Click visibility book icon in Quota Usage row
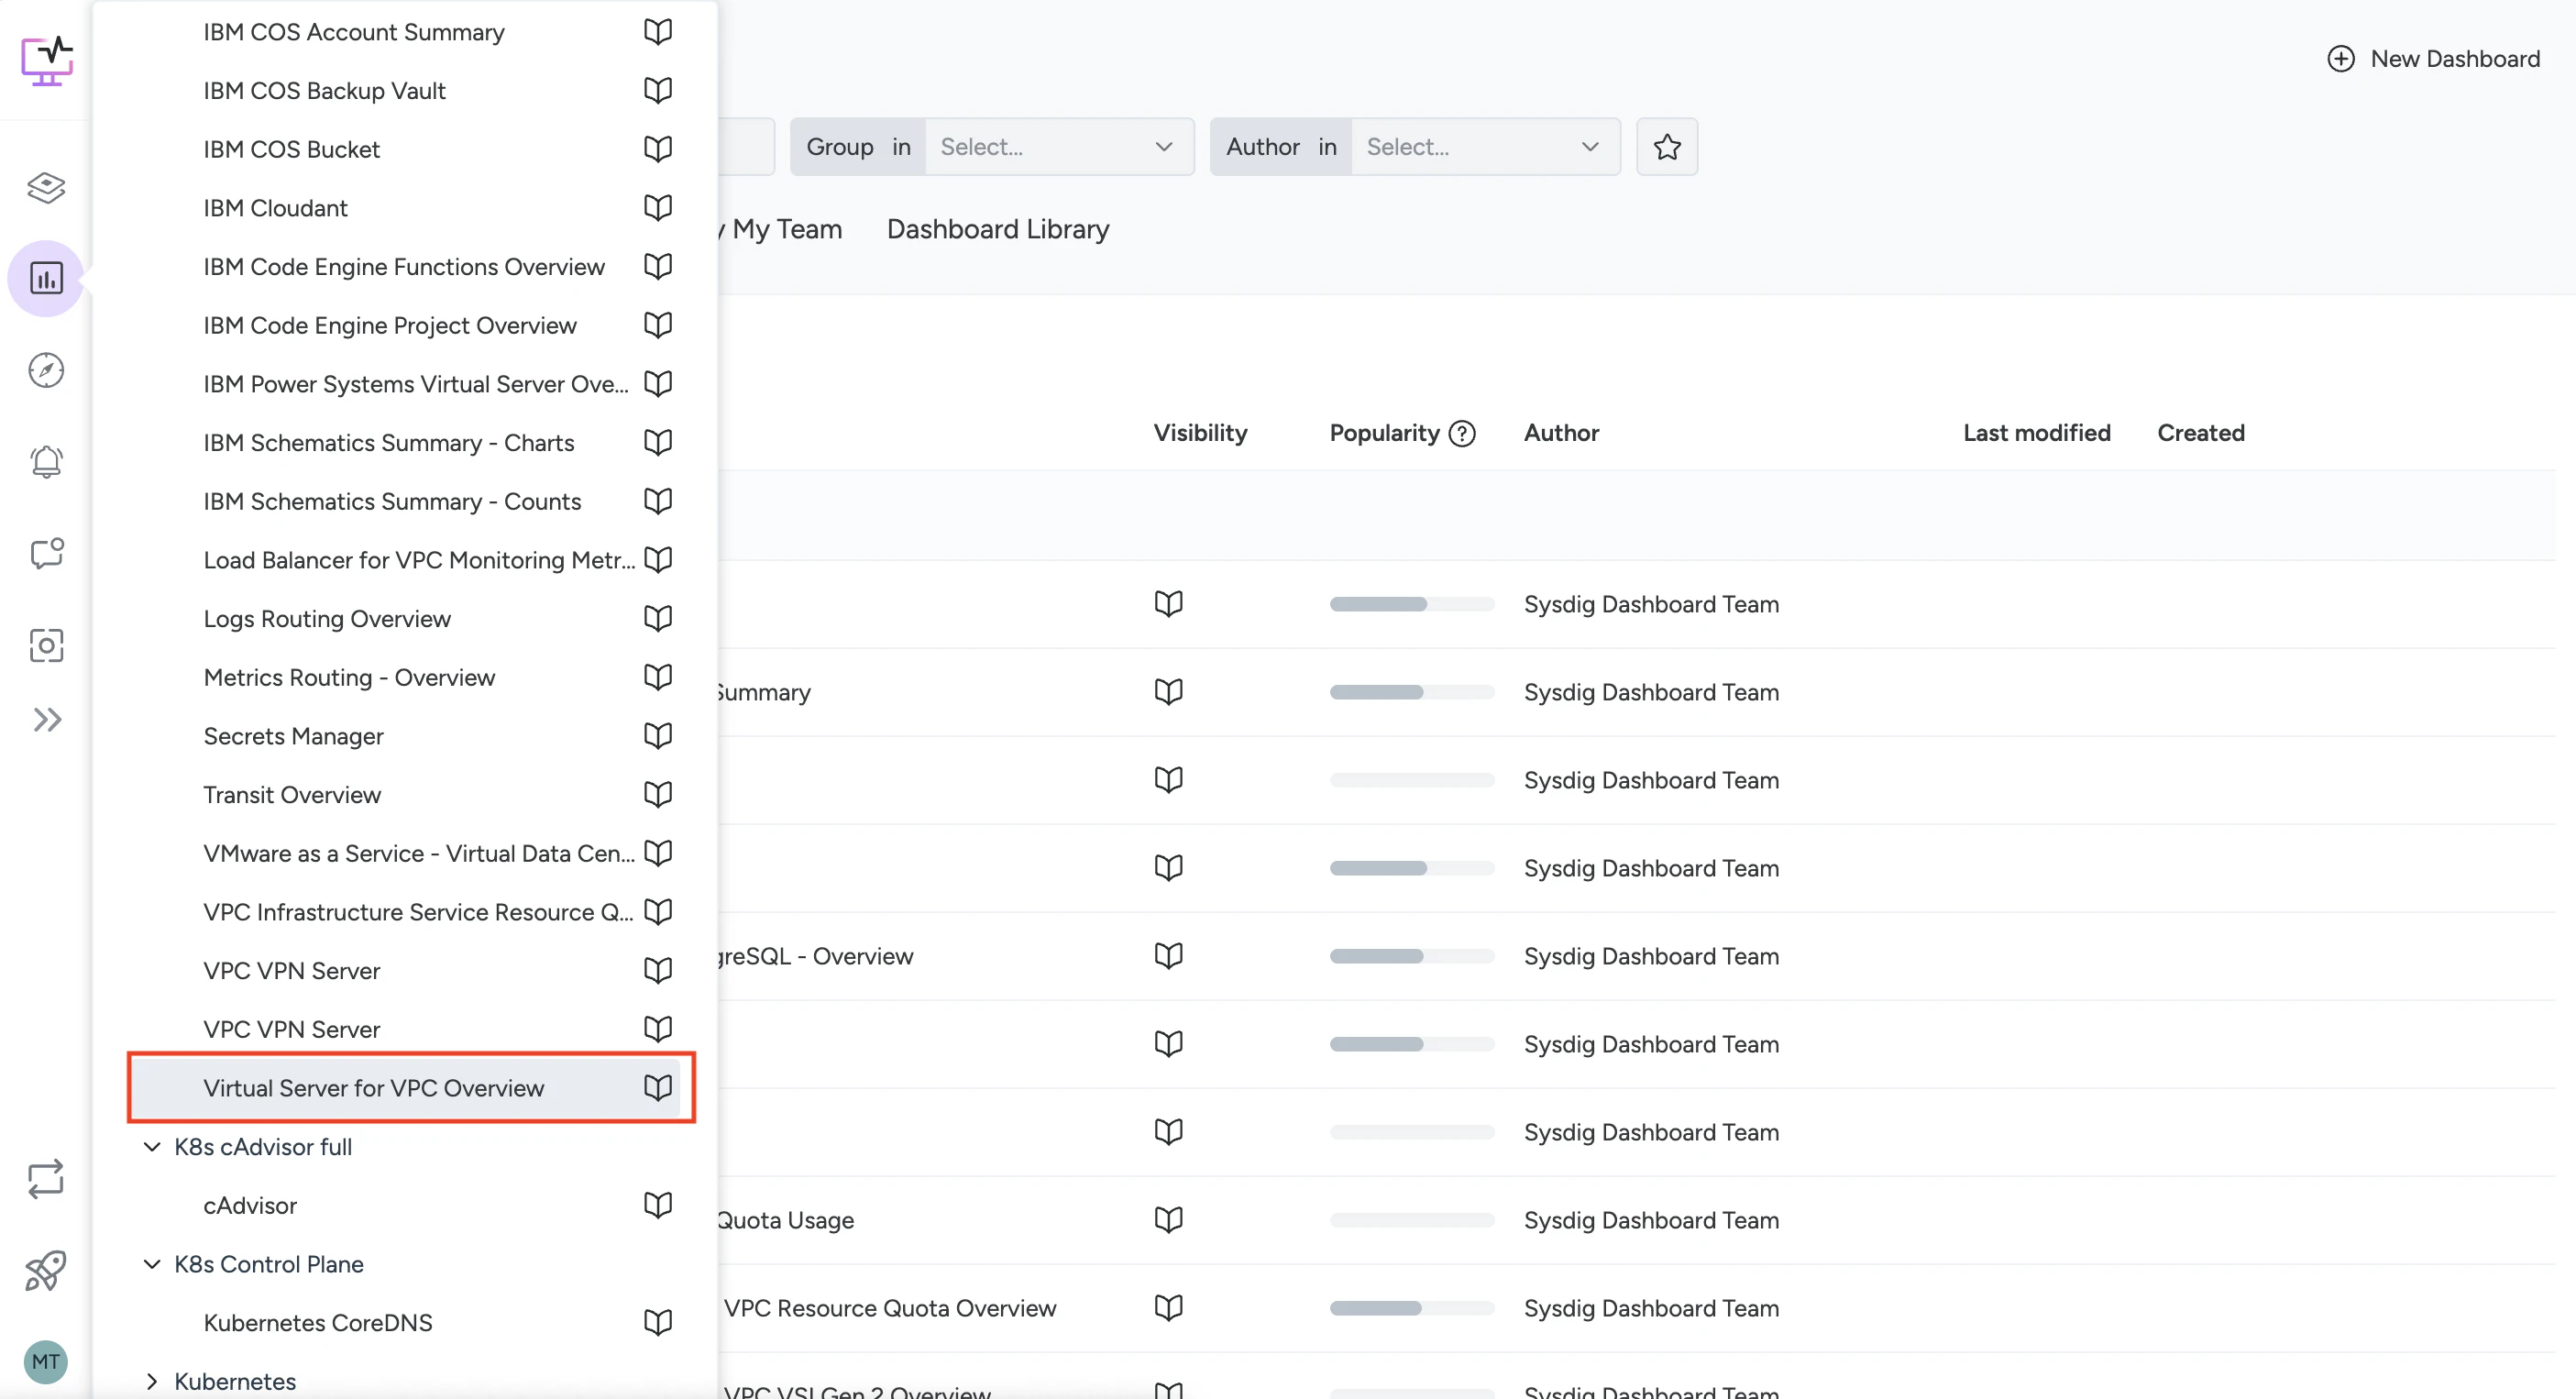The height and width of the screenshot is (1399, 2576). click(1169, 1219)
